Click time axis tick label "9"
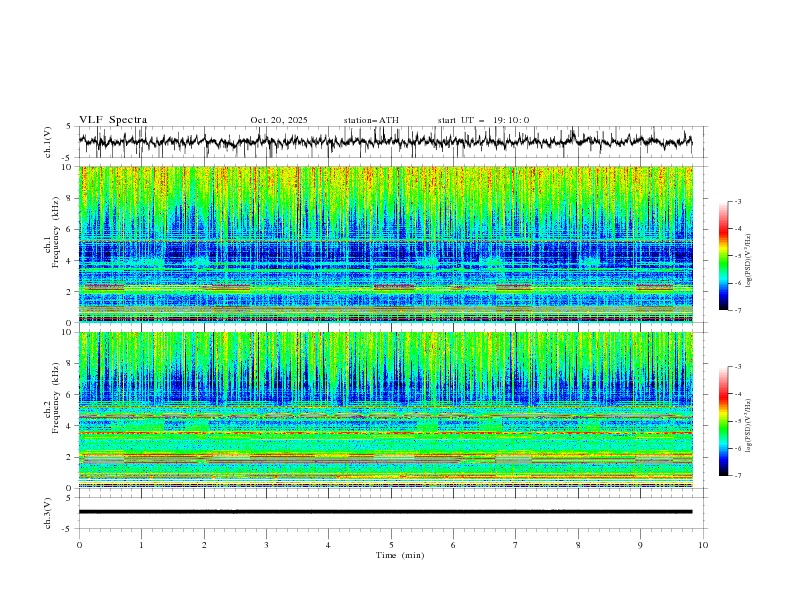The image size is (792, 612). (640, 545)
